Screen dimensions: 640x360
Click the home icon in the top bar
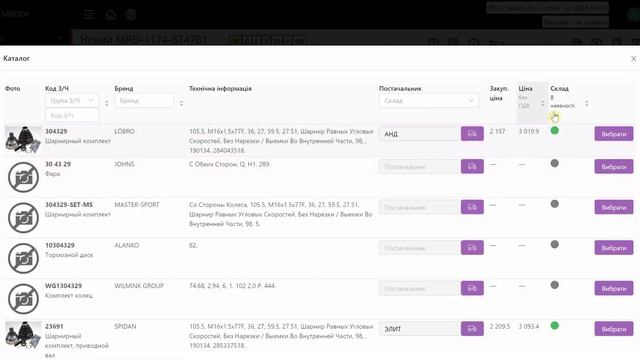tap(111, 15)
